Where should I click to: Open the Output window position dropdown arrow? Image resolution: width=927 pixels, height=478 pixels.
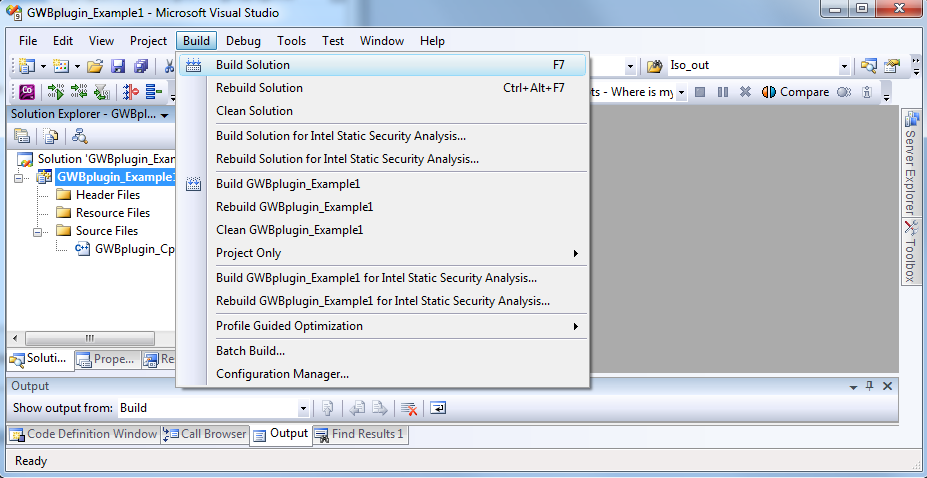coord(853,387)
